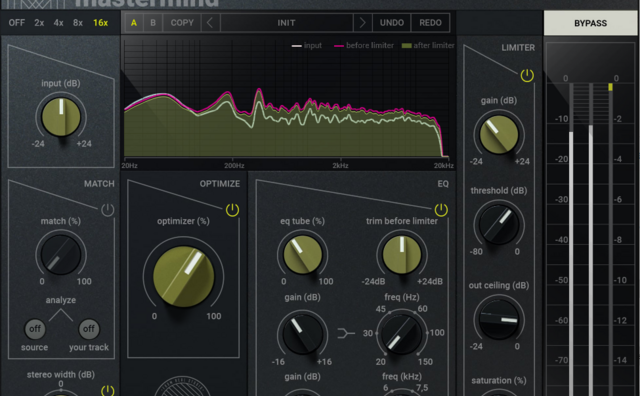Screen dimensions: 640x396
Task: Select 4x oversampling
Action: (x=58, y=23)
